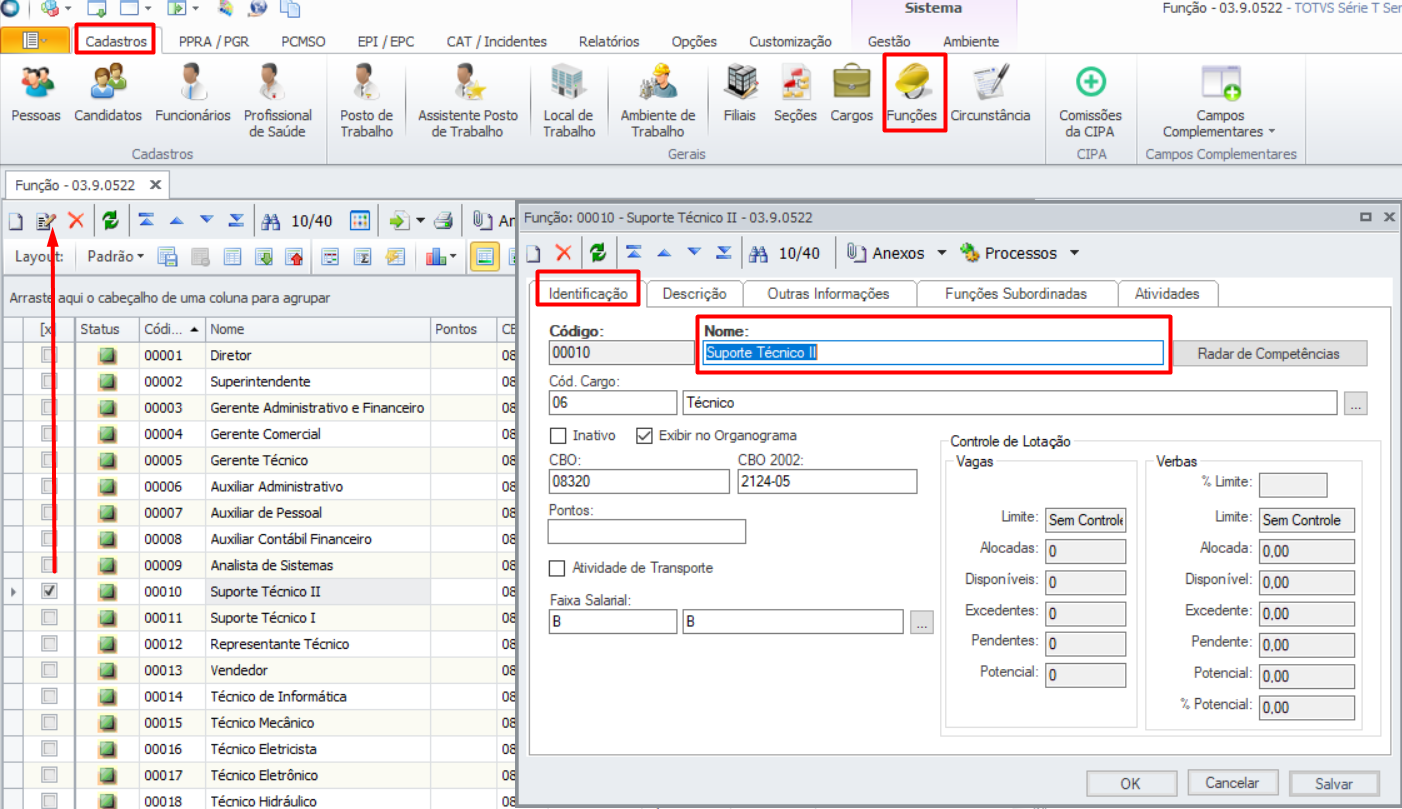Open Comissões da CIPA icon
The image size is (1402, 809).
coord(1090,83)
